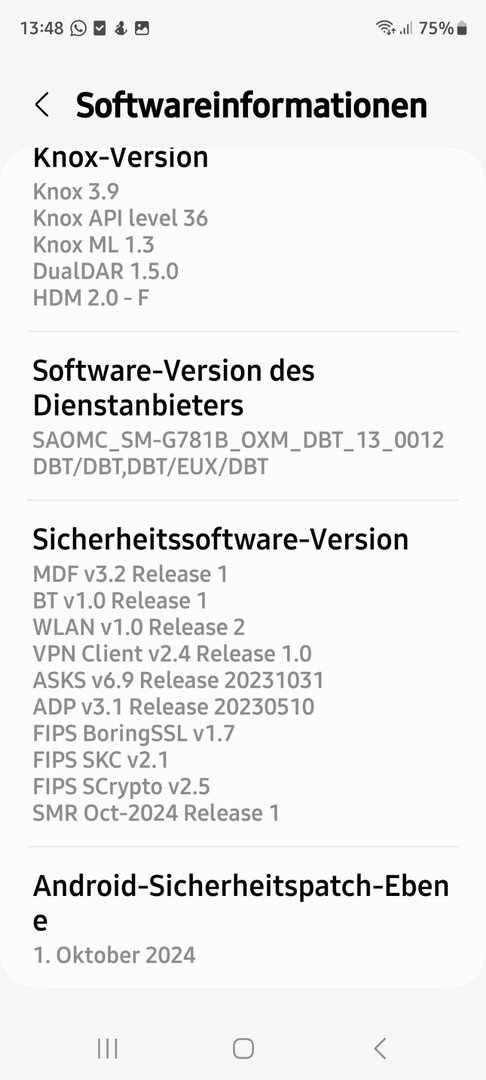Tap the Sicherheitssoftware-Version section heading
486x1080 pixels.
[220, 539]
